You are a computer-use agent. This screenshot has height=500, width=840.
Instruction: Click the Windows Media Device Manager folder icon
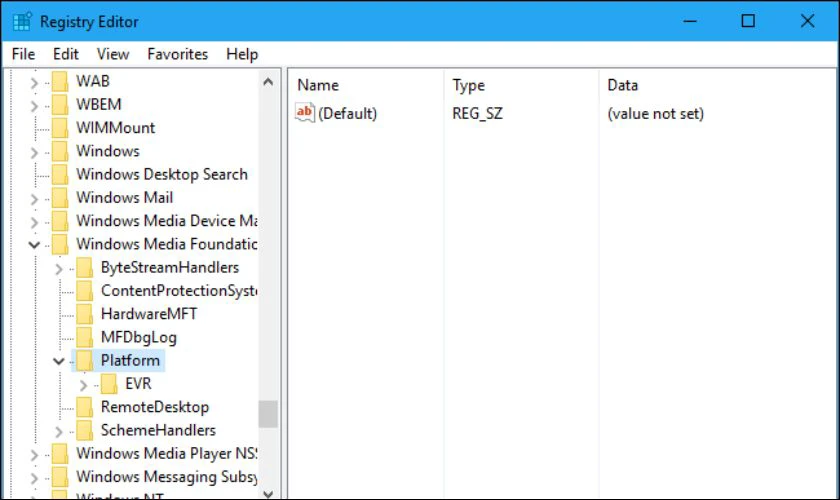(60, 221)
